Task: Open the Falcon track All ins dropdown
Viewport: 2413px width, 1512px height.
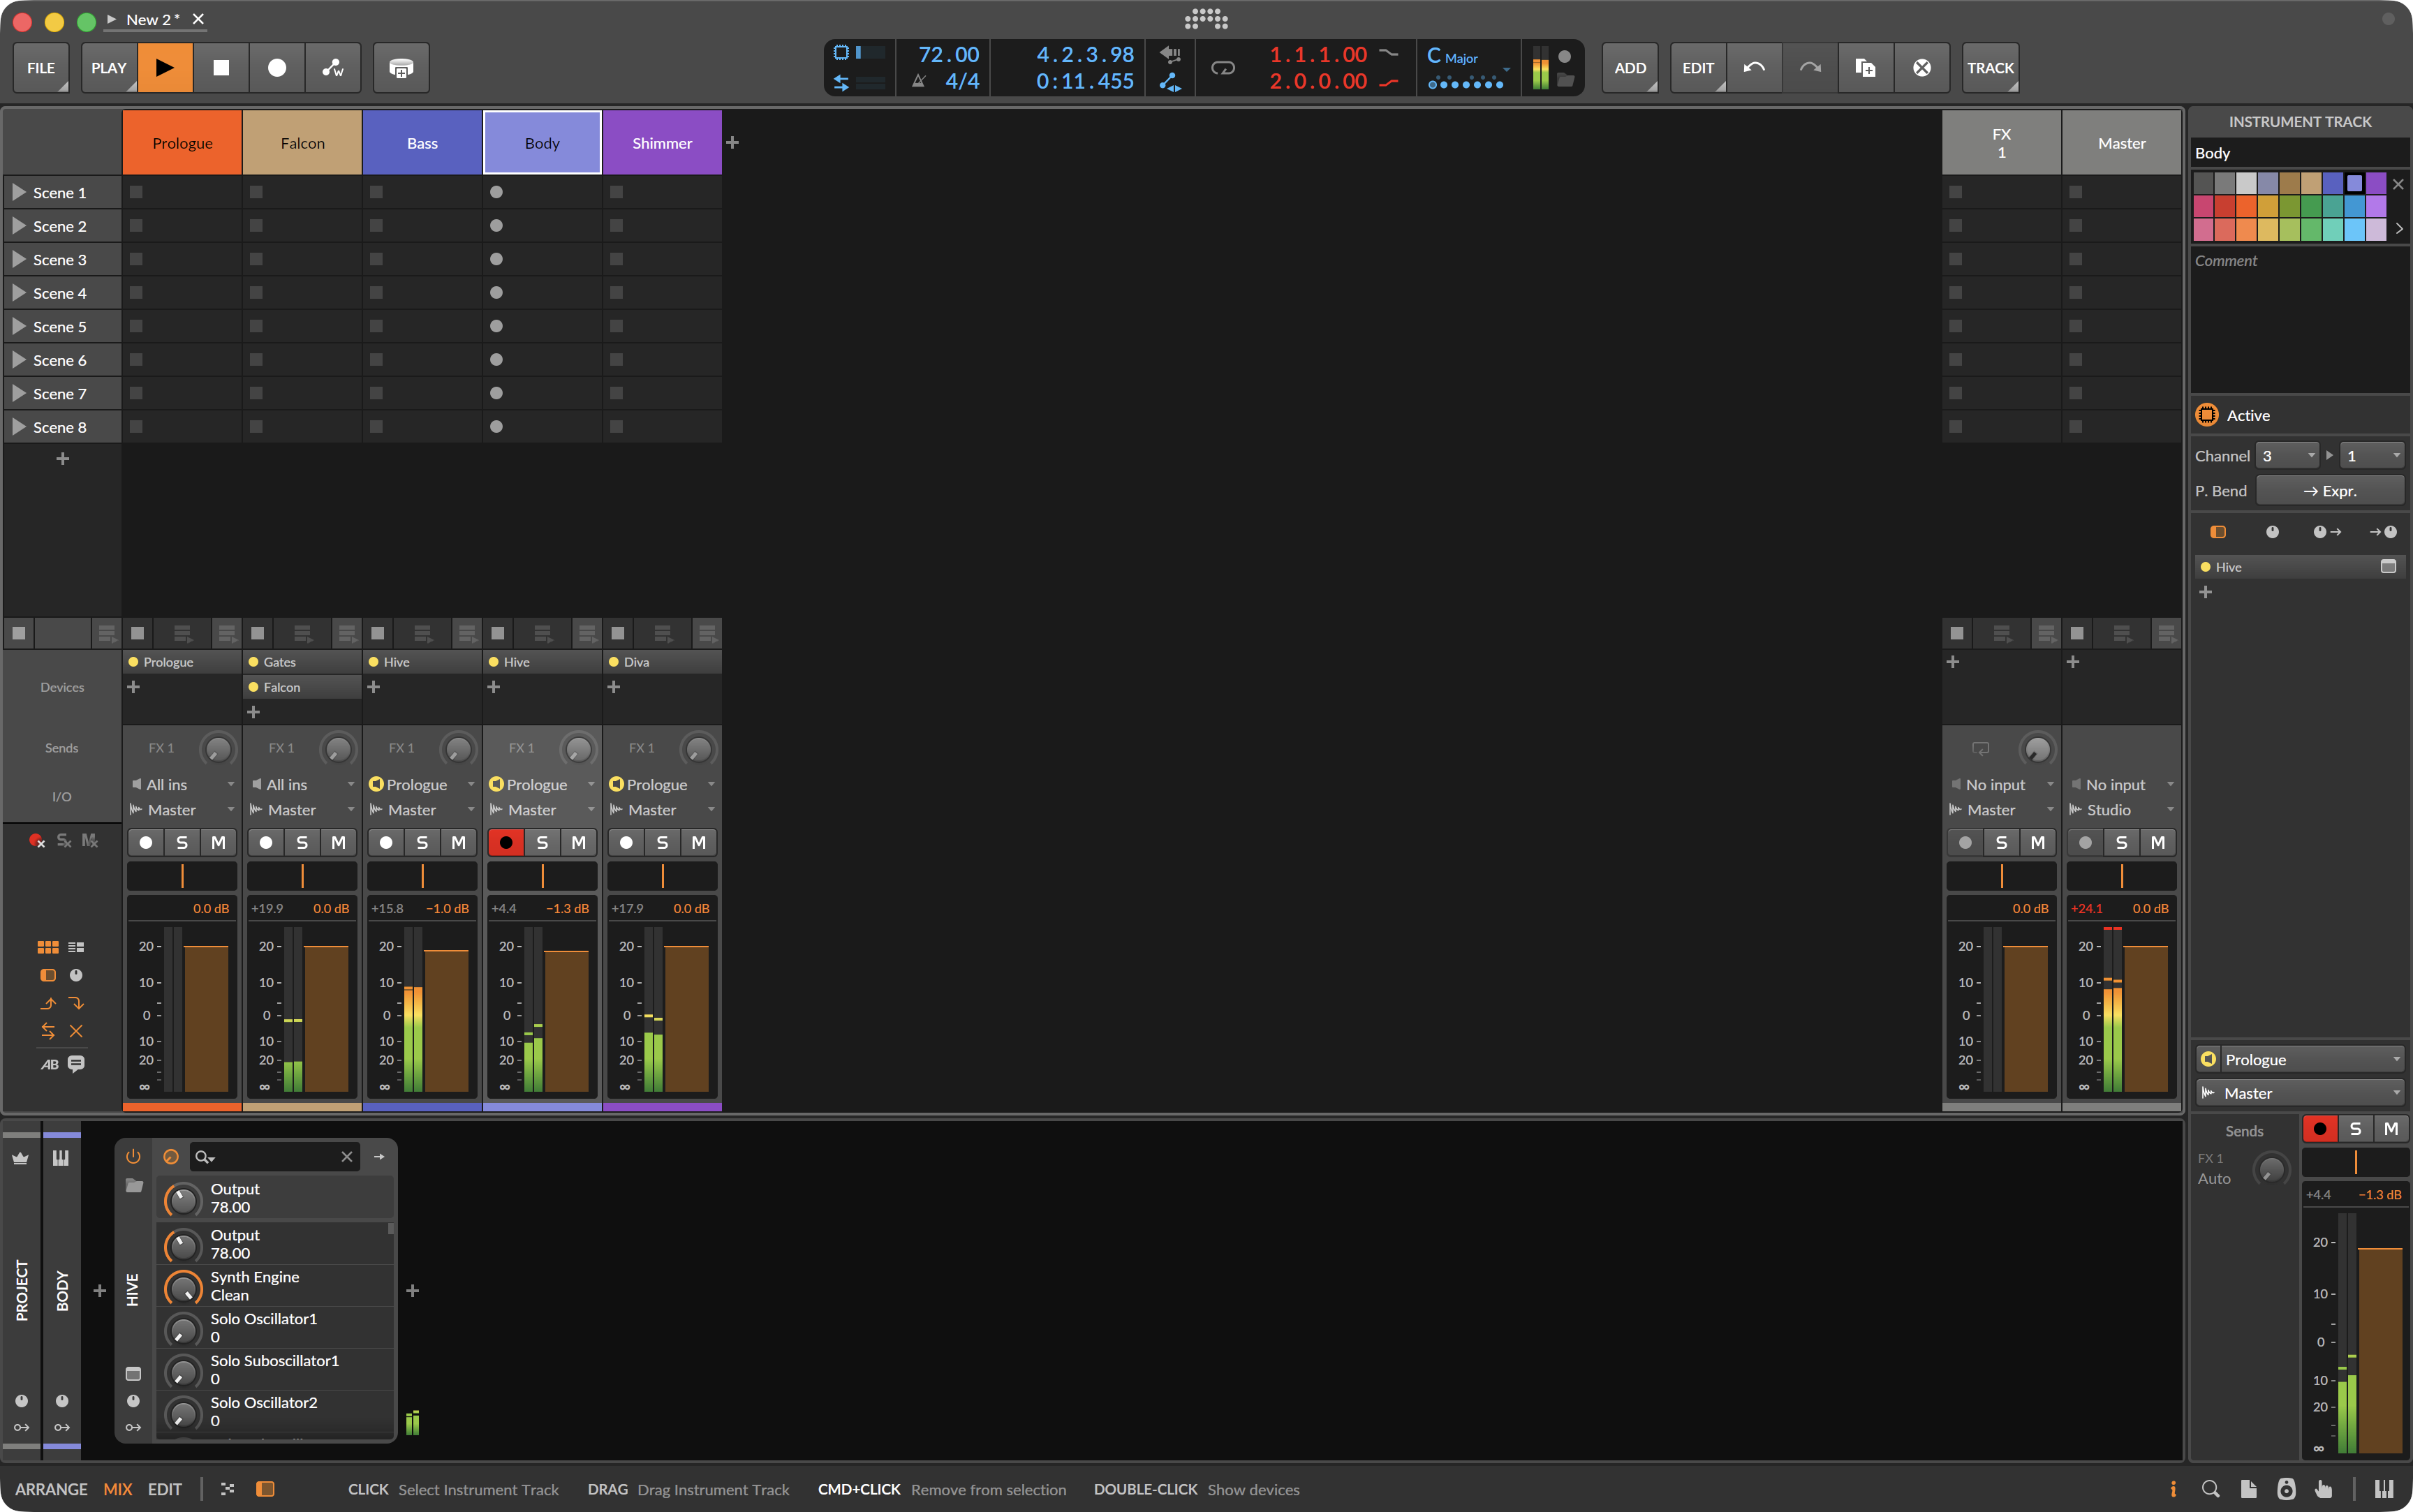Action: pos(302,785)
